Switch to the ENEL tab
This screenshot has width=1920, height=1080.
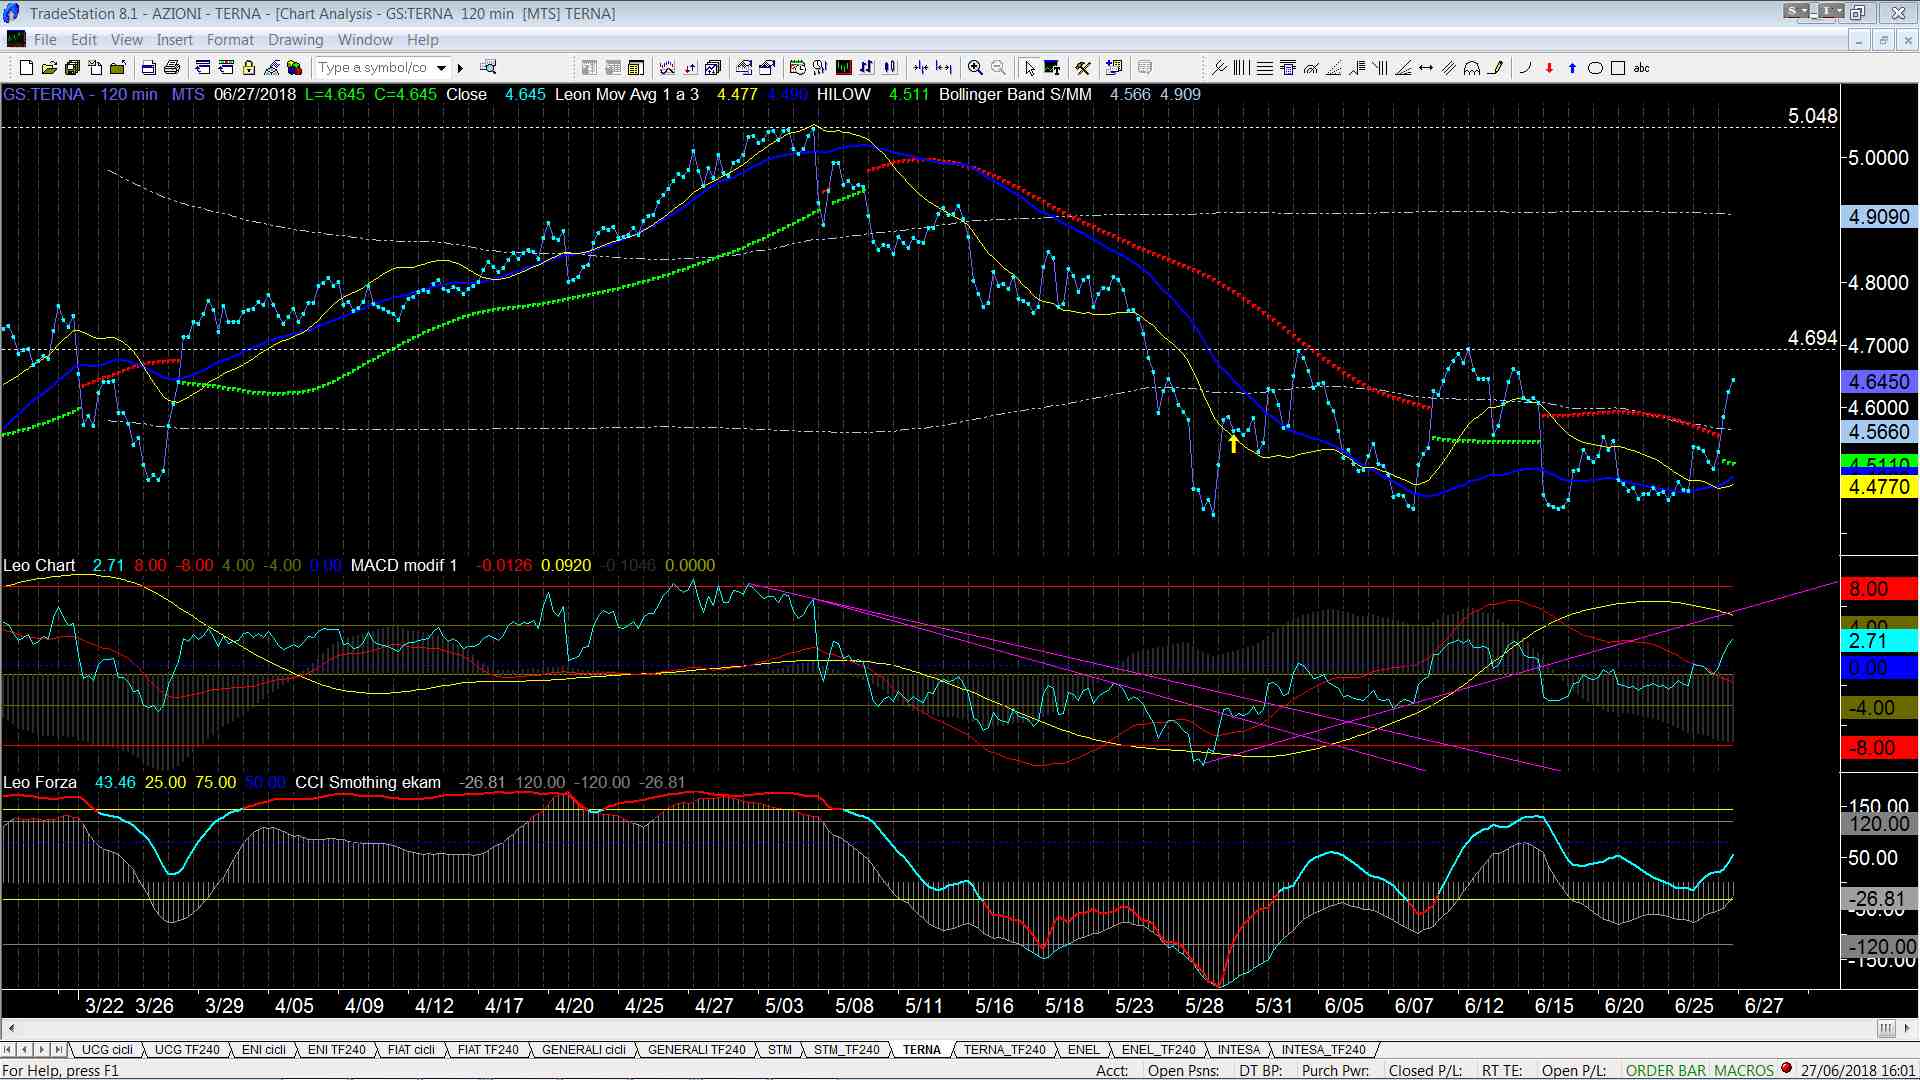1083,1050
